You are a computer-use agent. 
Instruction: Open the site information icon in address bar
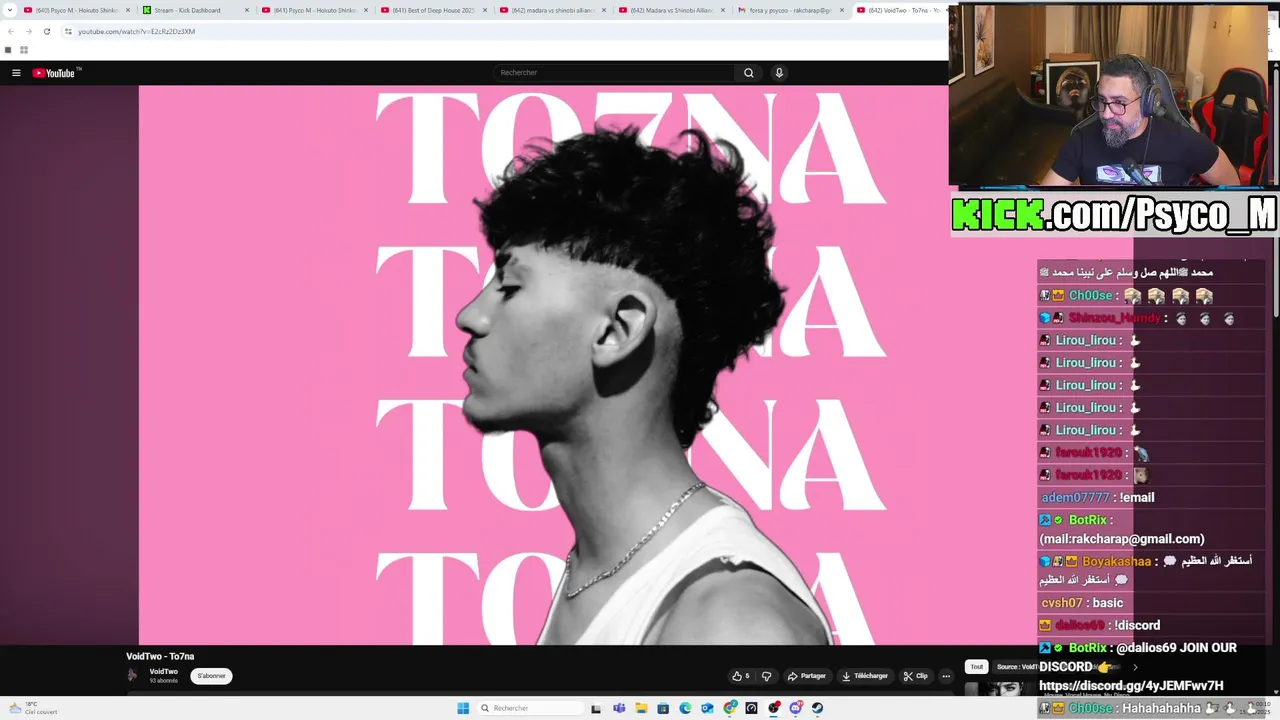click(68, 31)
